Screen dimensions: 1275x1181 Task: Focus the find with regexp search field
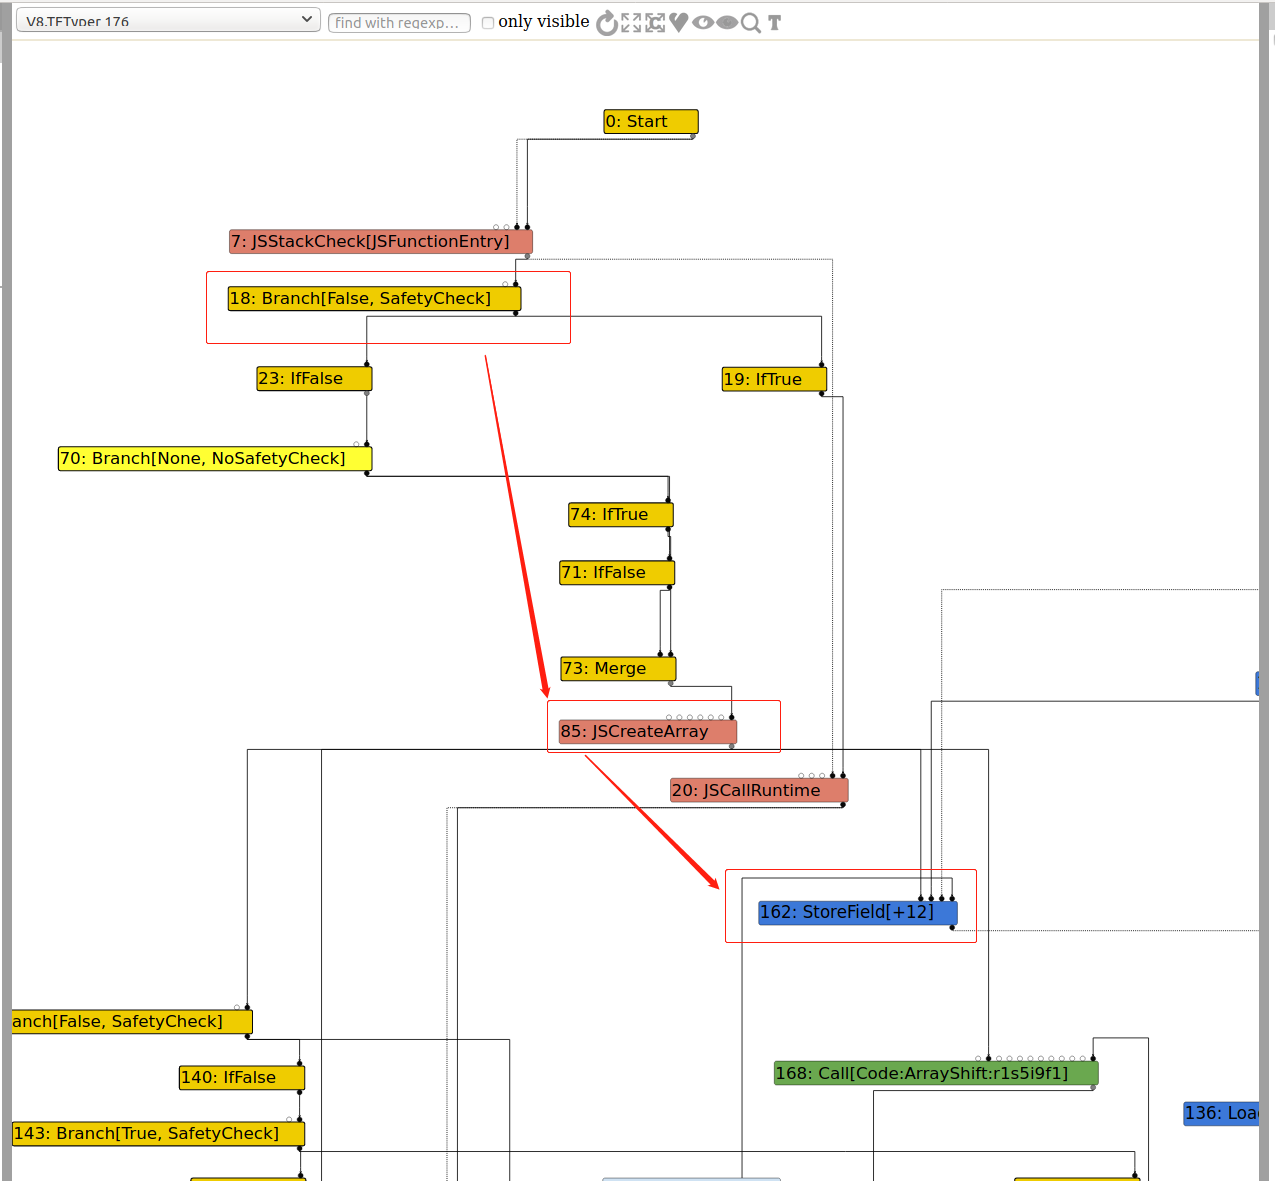point(399,22)
